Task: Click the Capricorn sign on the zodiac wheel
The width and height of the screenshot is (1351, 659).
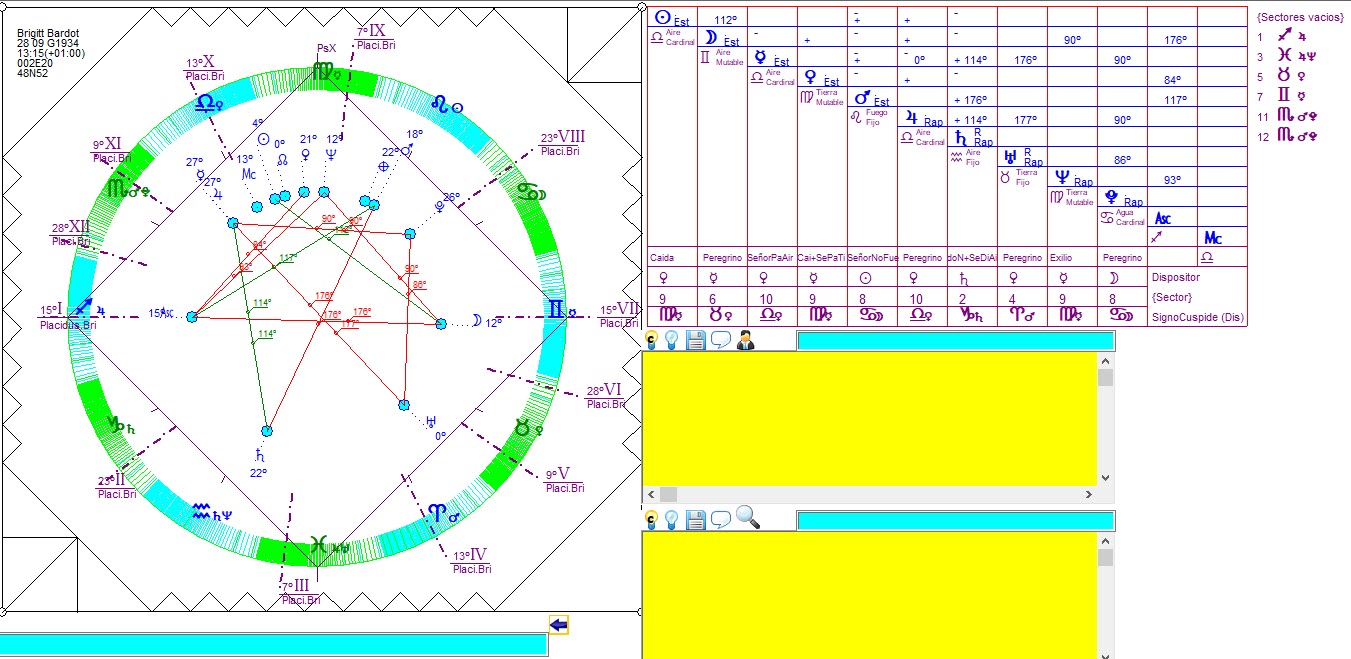Action: pos(116,424)
